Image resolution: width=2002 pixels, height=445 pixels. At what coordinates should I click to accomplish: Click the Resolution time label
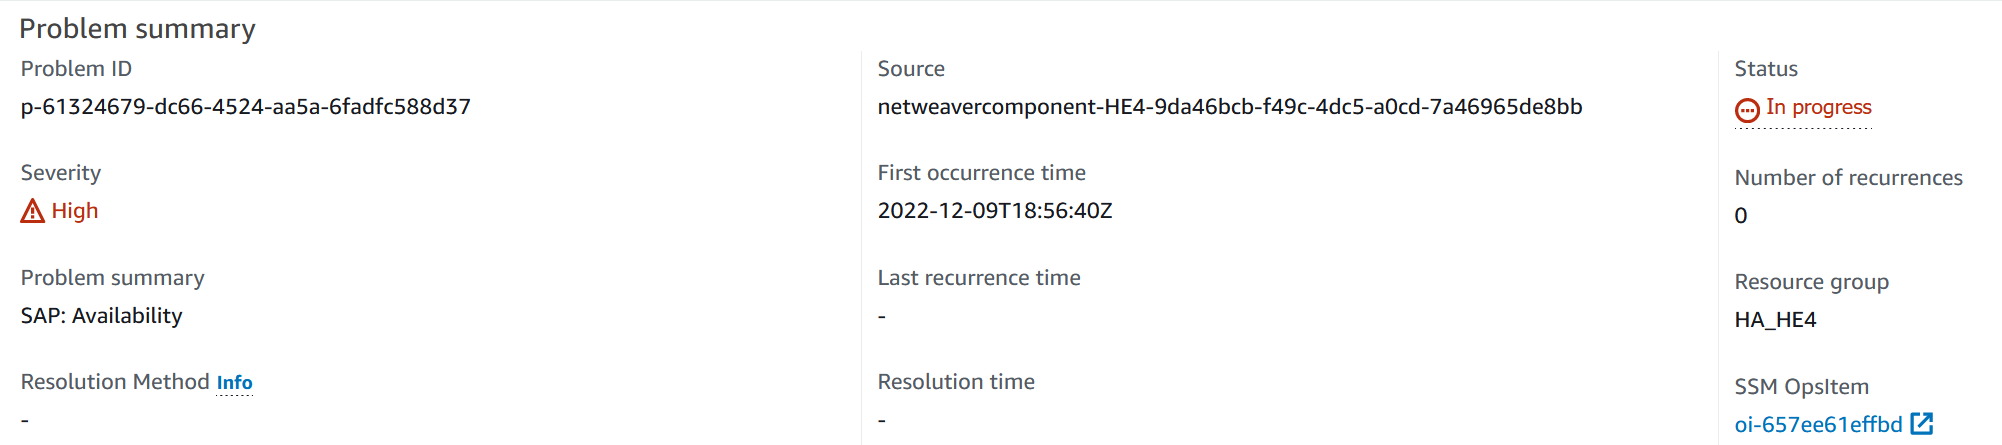click(956, 382)
